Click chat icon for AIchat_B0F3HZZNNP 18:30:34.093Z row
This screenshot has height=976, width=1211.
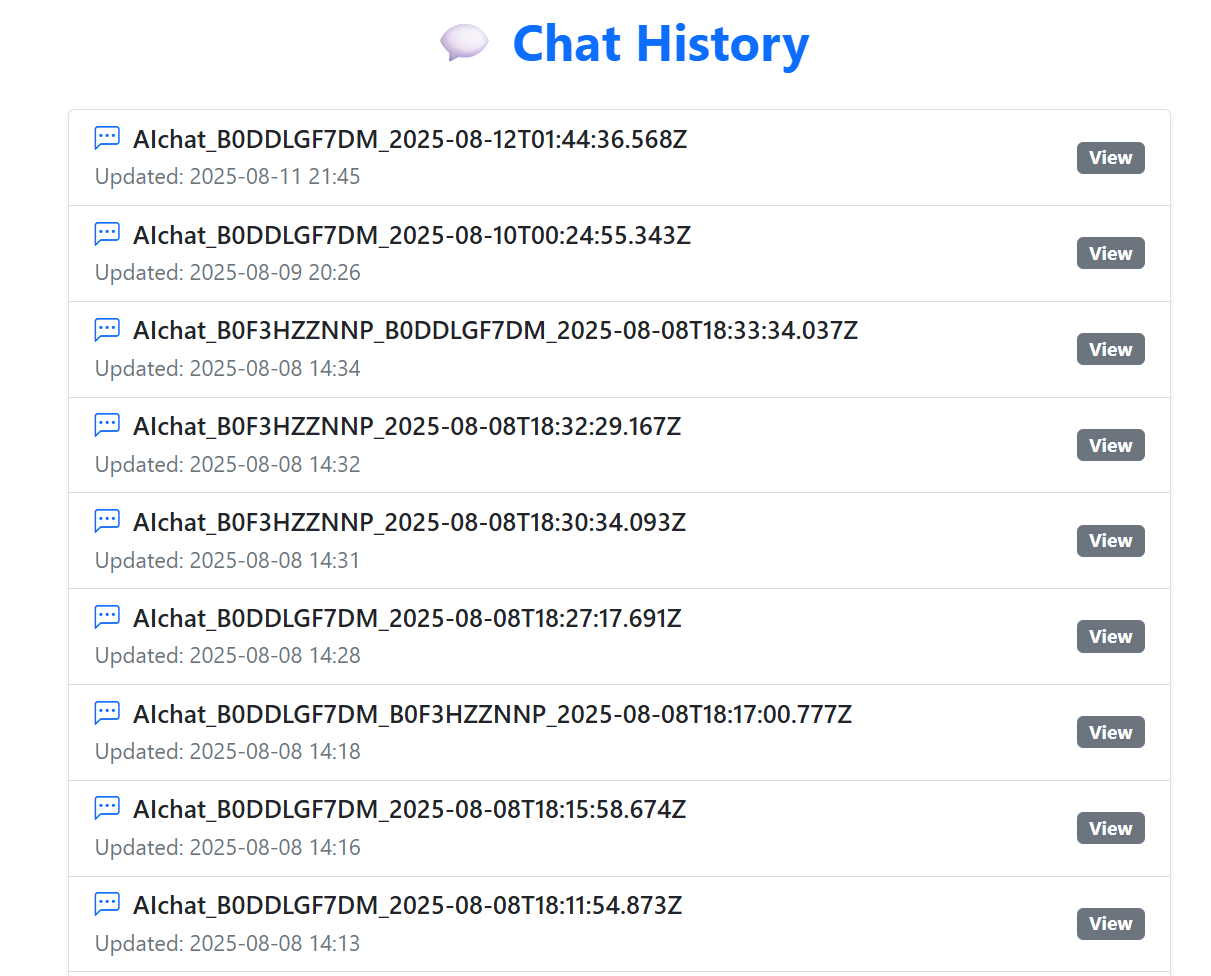(x=107, y=521)
